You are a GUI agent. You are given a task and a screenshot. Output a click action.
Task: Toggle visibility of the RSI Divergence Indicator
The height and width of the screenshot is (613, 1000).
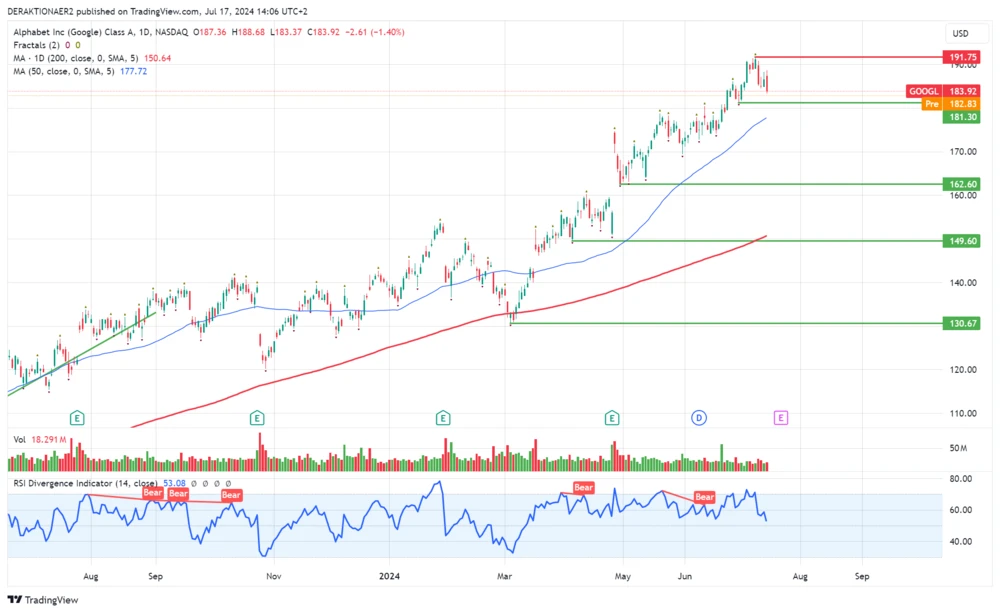click(196, 483)
